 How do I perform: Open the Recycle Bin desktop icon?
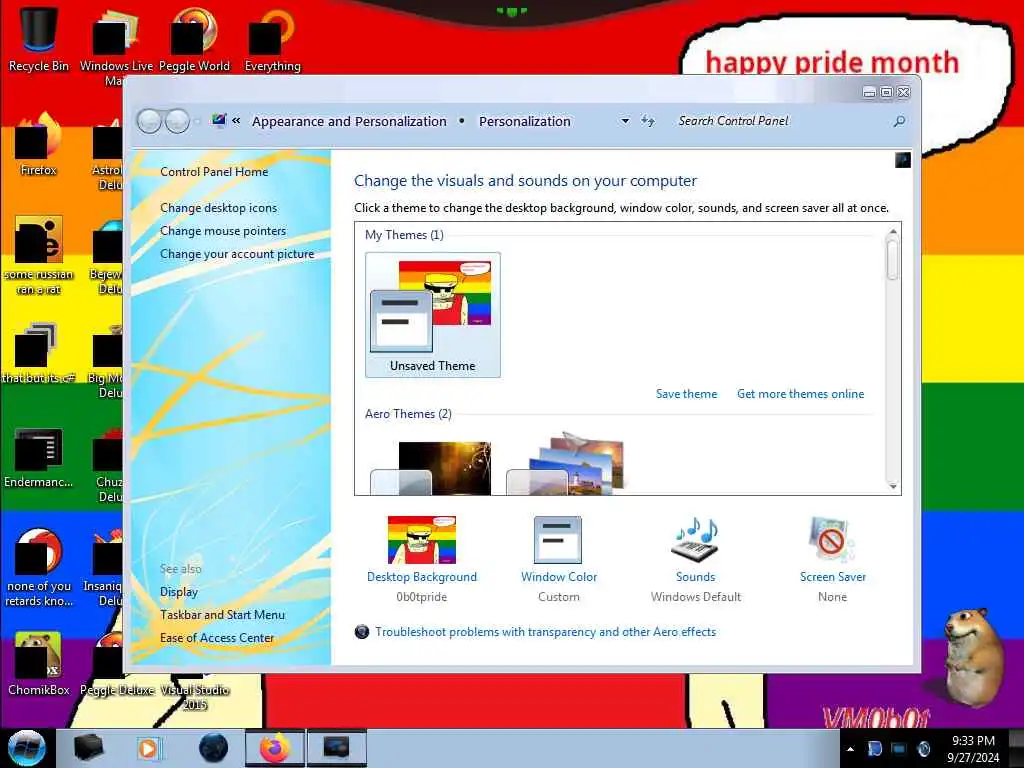39,39
